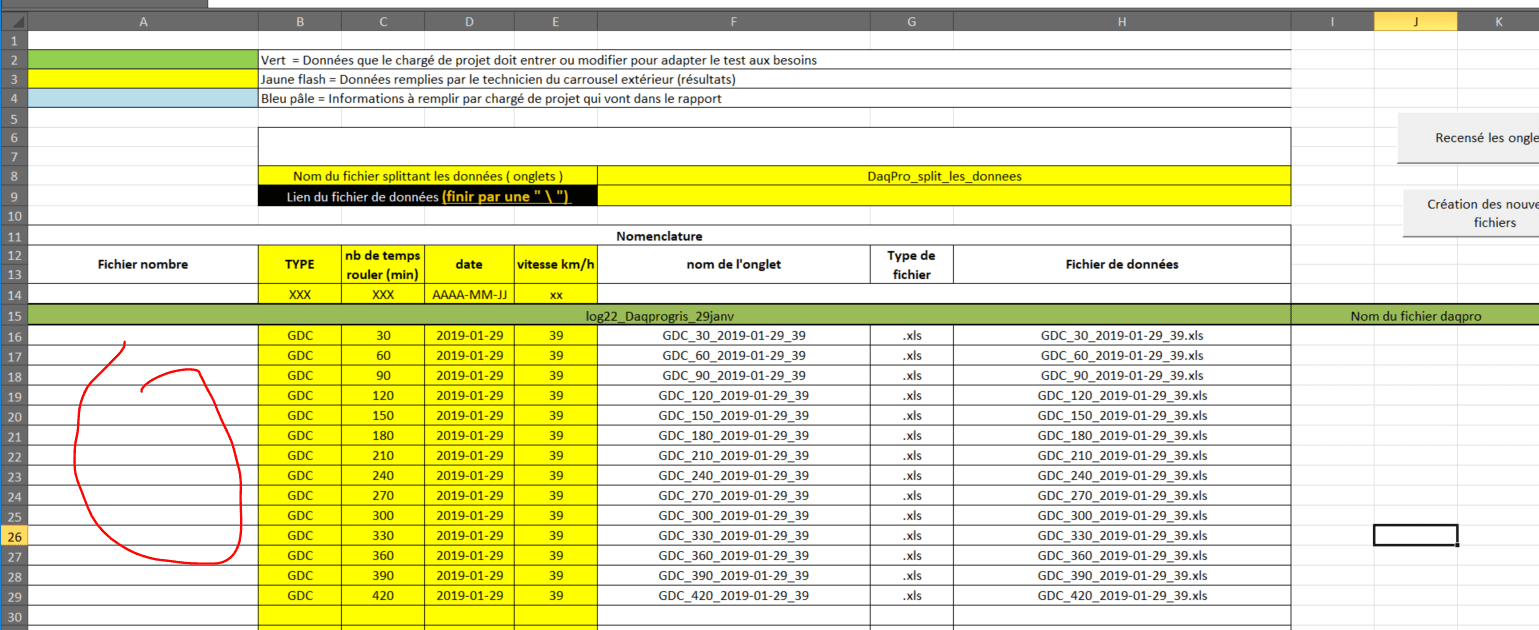
Task: Select the pale blue legend cell in row 4
Action: point(143,99)
